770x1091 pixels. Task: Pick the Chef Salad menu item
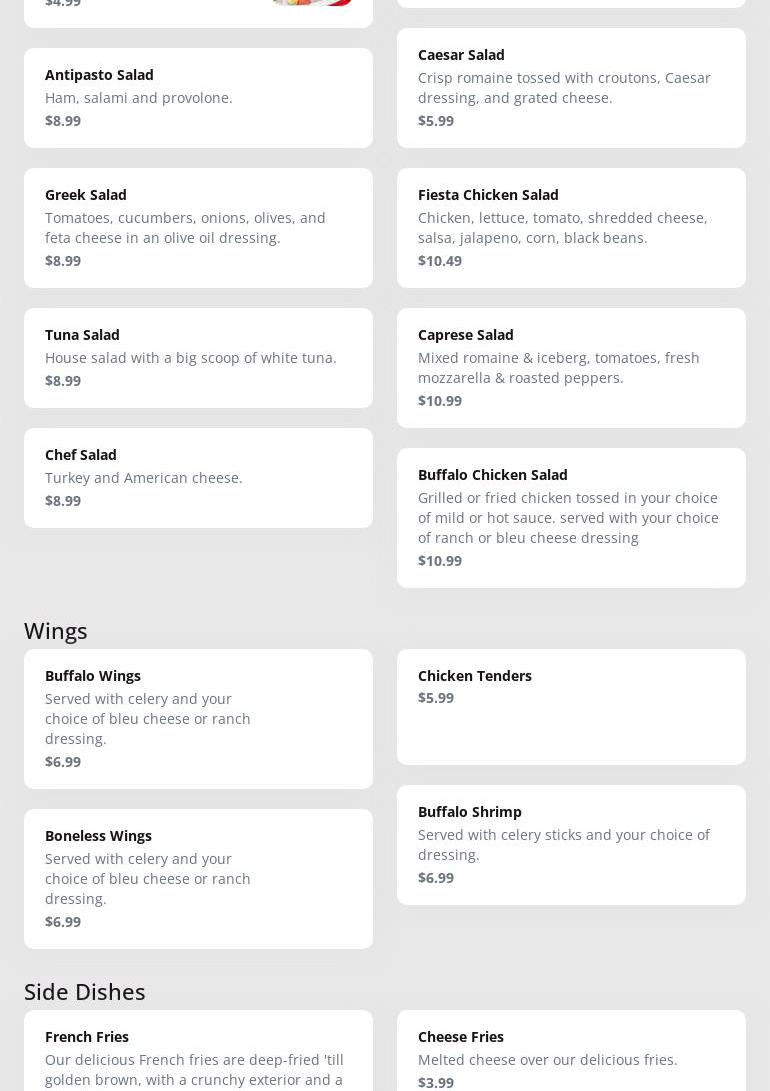(198, 478)
